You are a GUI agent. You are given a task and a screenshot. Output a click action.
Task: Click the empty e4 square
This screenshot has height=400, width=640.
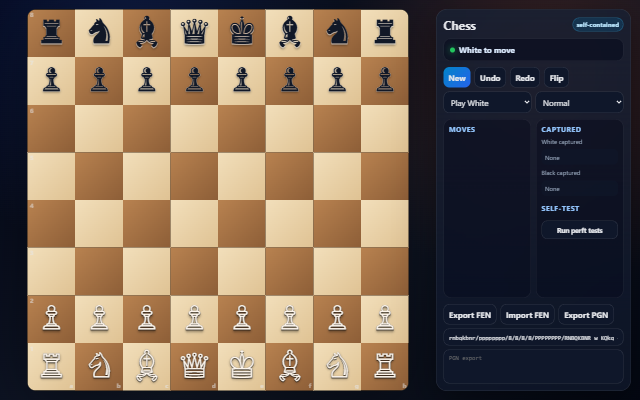pyautogui.click(x=242, y=224)
